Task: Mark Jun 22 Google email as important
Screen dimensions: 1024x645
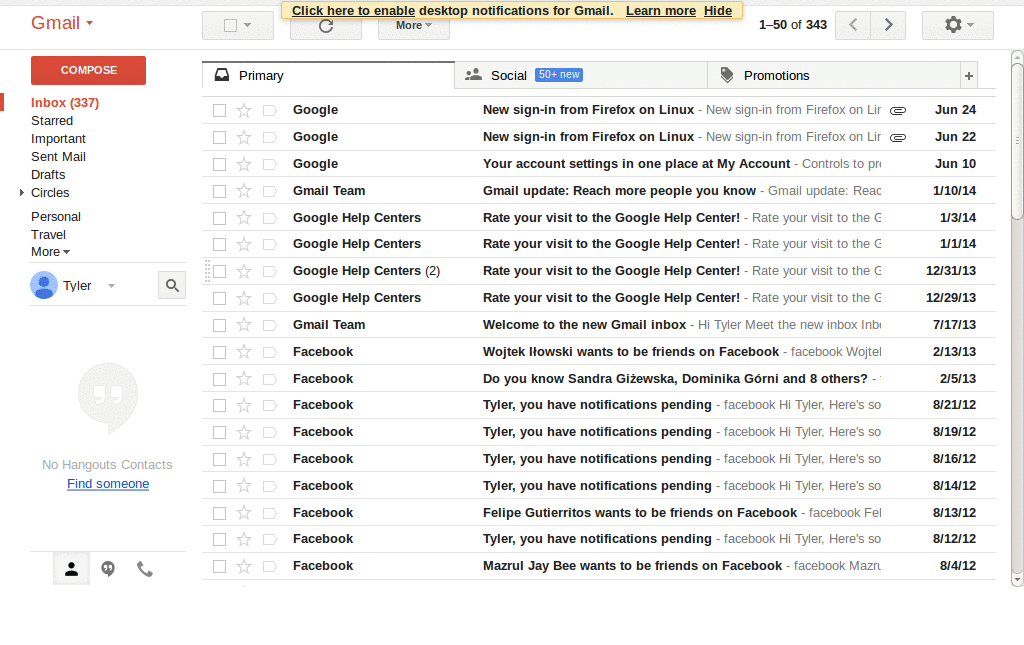Action: pos(269,137)
